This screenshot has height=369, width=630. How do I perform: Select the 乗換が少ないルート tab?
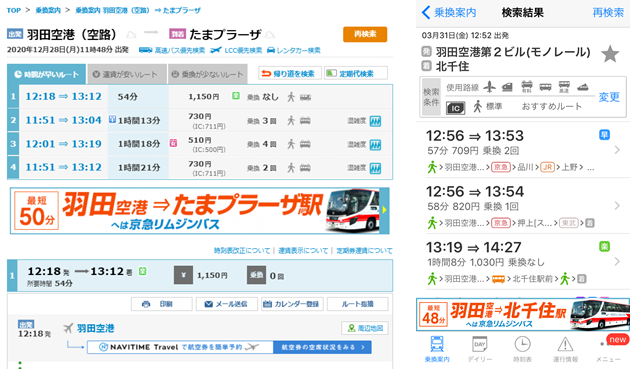point(207,74)
